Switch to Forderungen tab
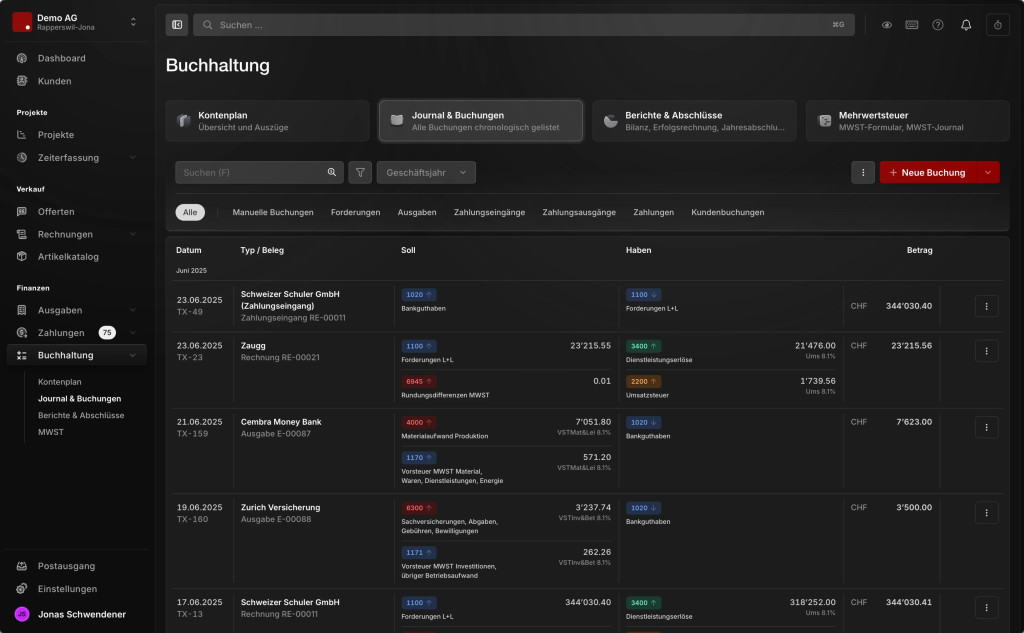Viewport: 1024px width, 633px height. pyautogui.click(x=355, y=212)
